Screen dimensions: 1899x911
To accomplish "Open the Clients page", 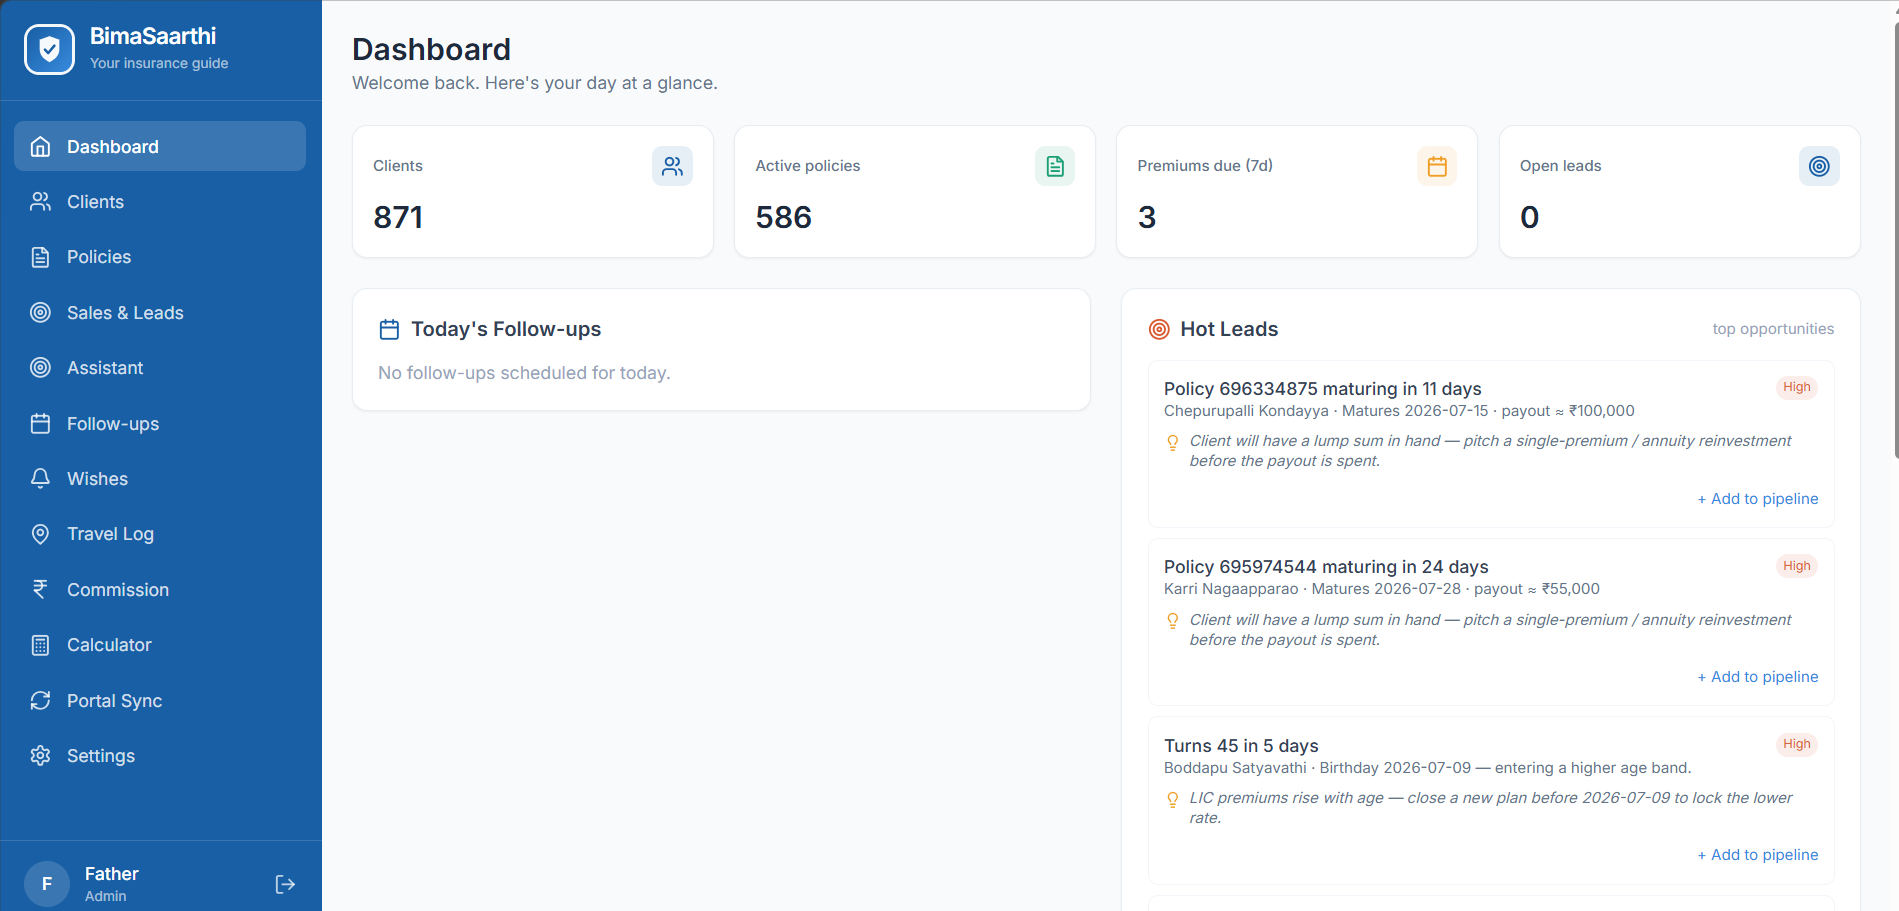I will pos(160,202).
